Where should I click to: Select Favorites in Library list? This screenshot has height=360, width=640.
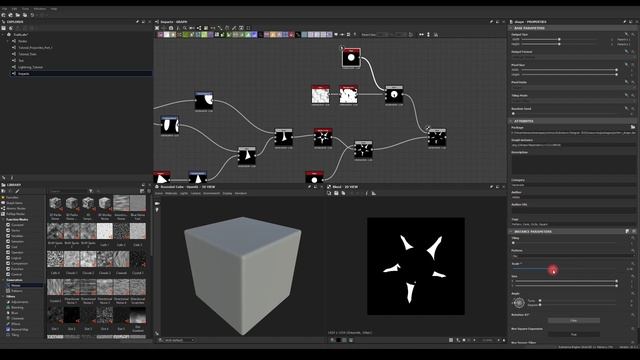click(x=12, y=198)
